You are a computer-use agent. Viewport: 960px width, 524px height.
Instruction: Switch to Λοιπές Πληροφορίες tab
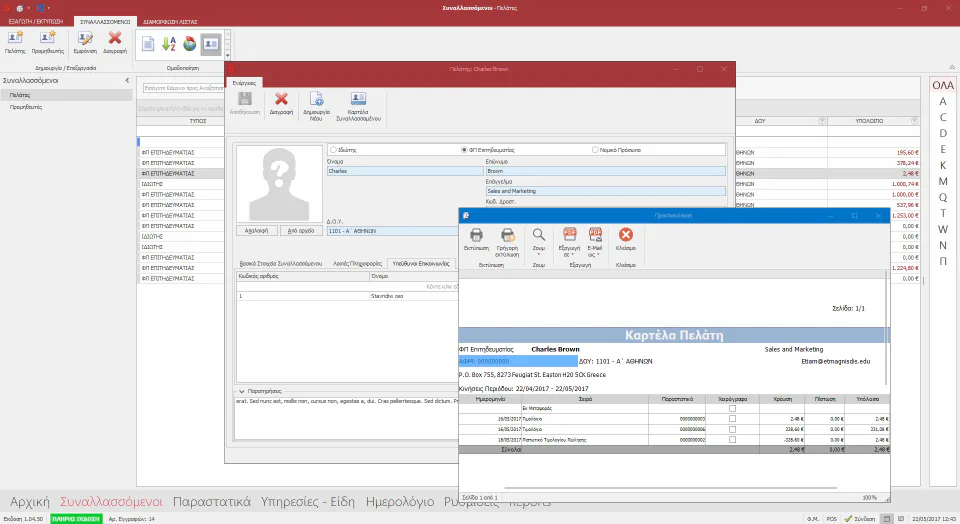tap(357, 263)
